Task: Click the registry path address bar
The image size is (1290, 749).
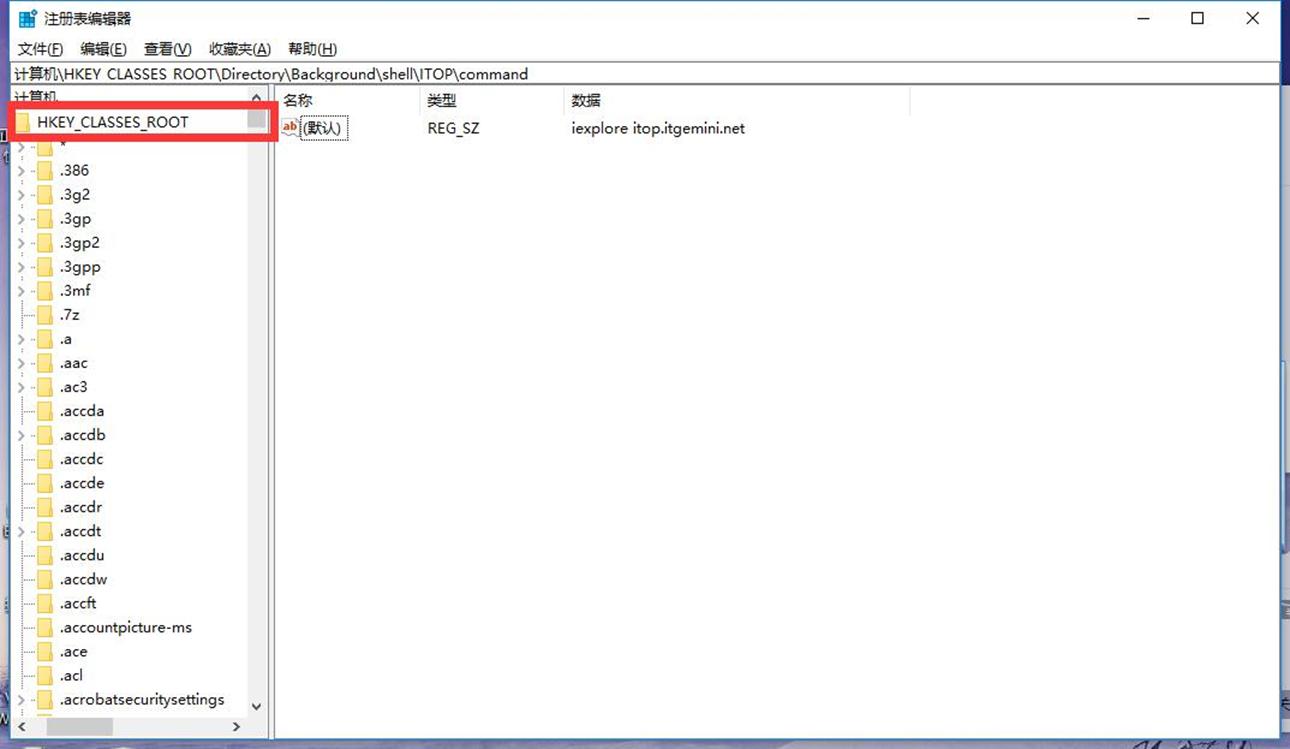Action: (x=640, y=74)
